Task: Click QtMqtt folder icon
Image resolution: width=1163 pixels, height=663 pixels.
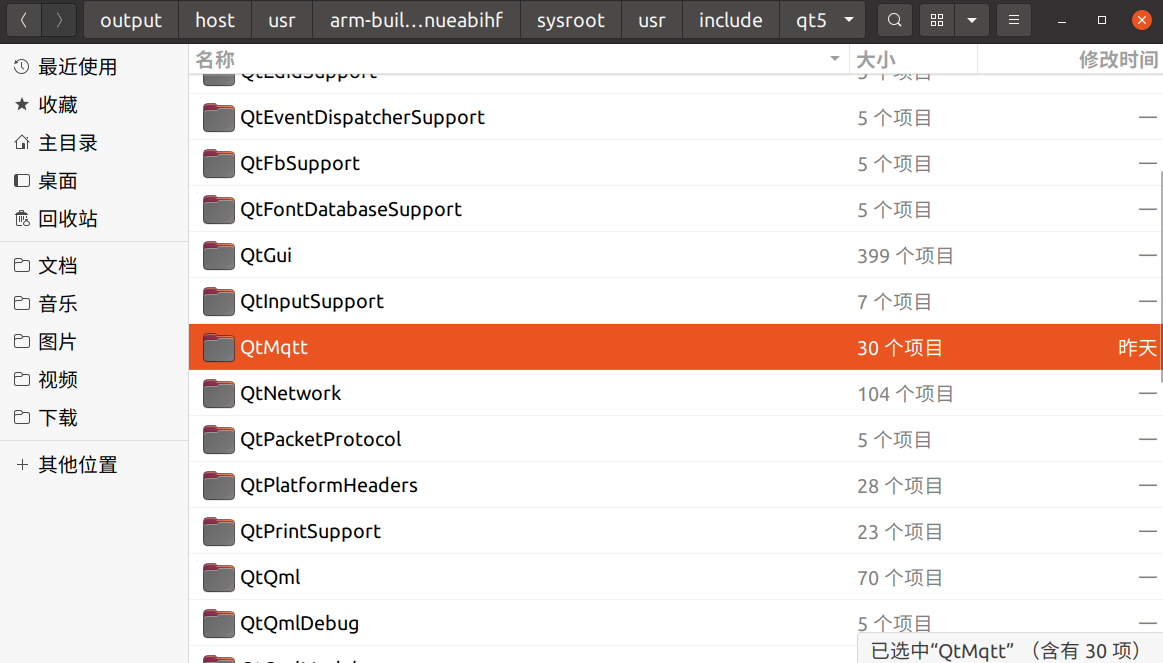Action: [219, 347]
